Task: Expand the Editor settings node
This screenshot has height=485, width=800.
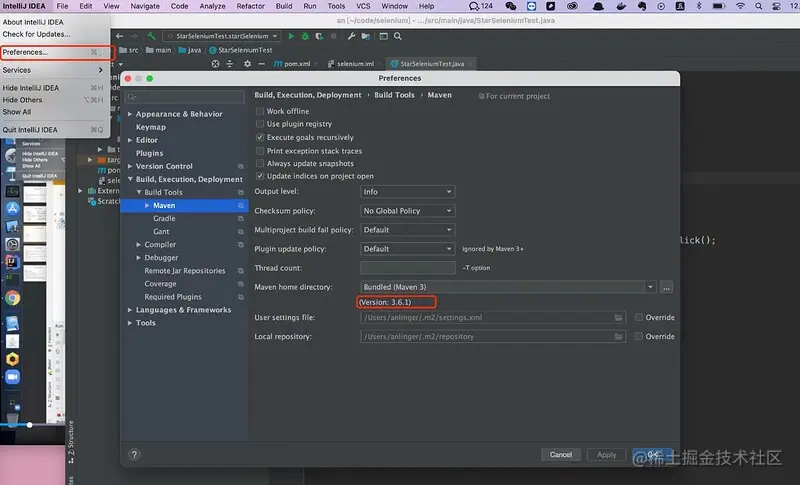Action: coord(130,140)
